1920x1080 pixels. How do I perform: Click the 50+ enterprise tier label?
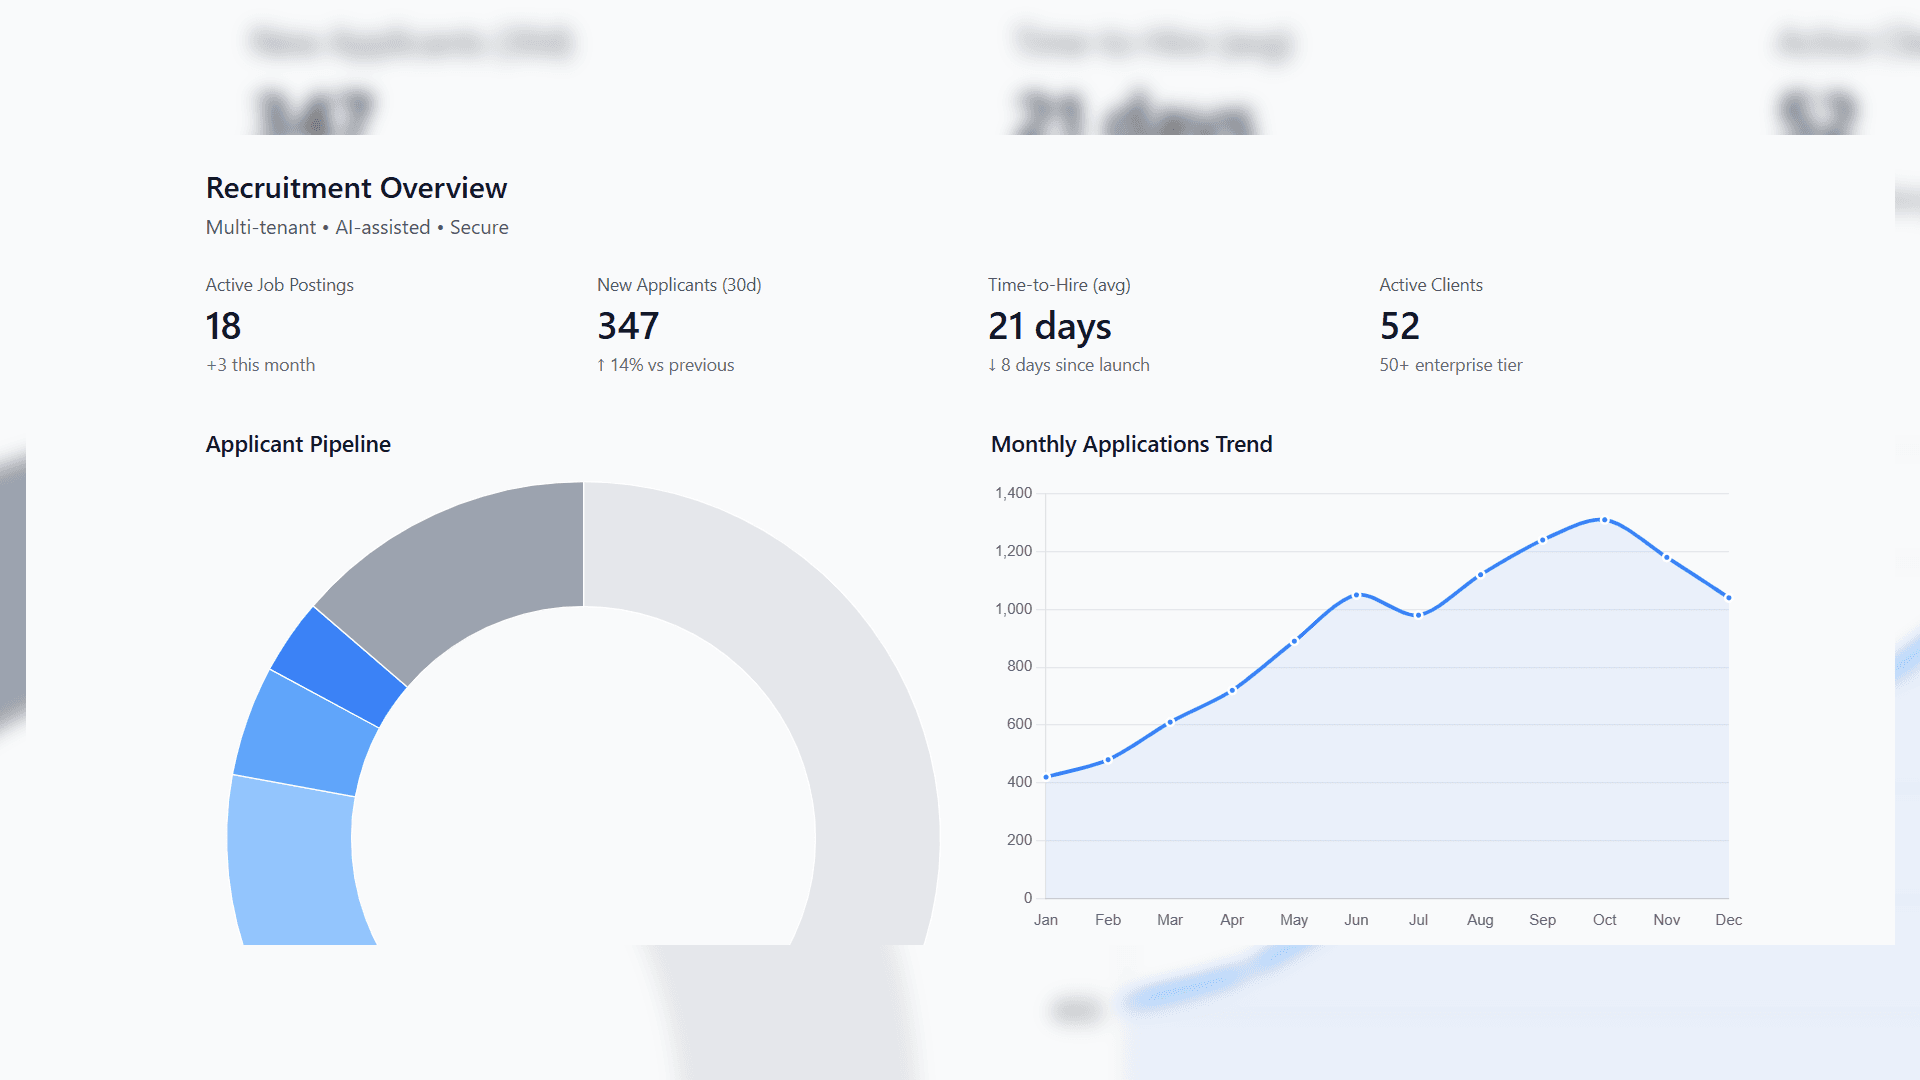[1450, 365]
